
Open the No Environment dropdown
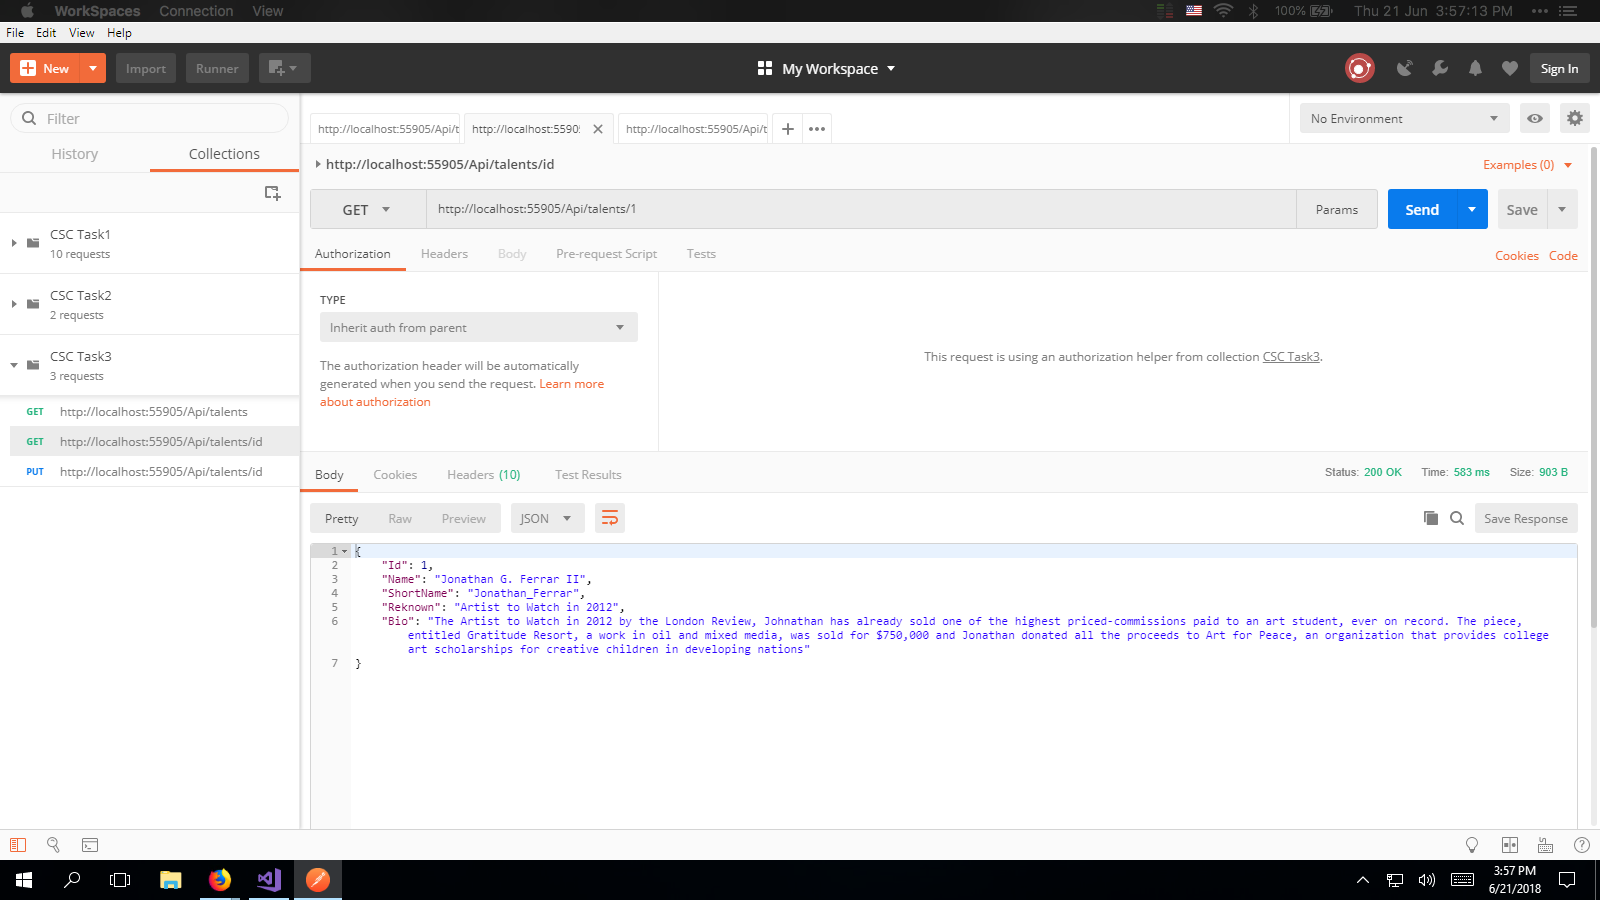pyautogui.click(x=1403, y=118)
